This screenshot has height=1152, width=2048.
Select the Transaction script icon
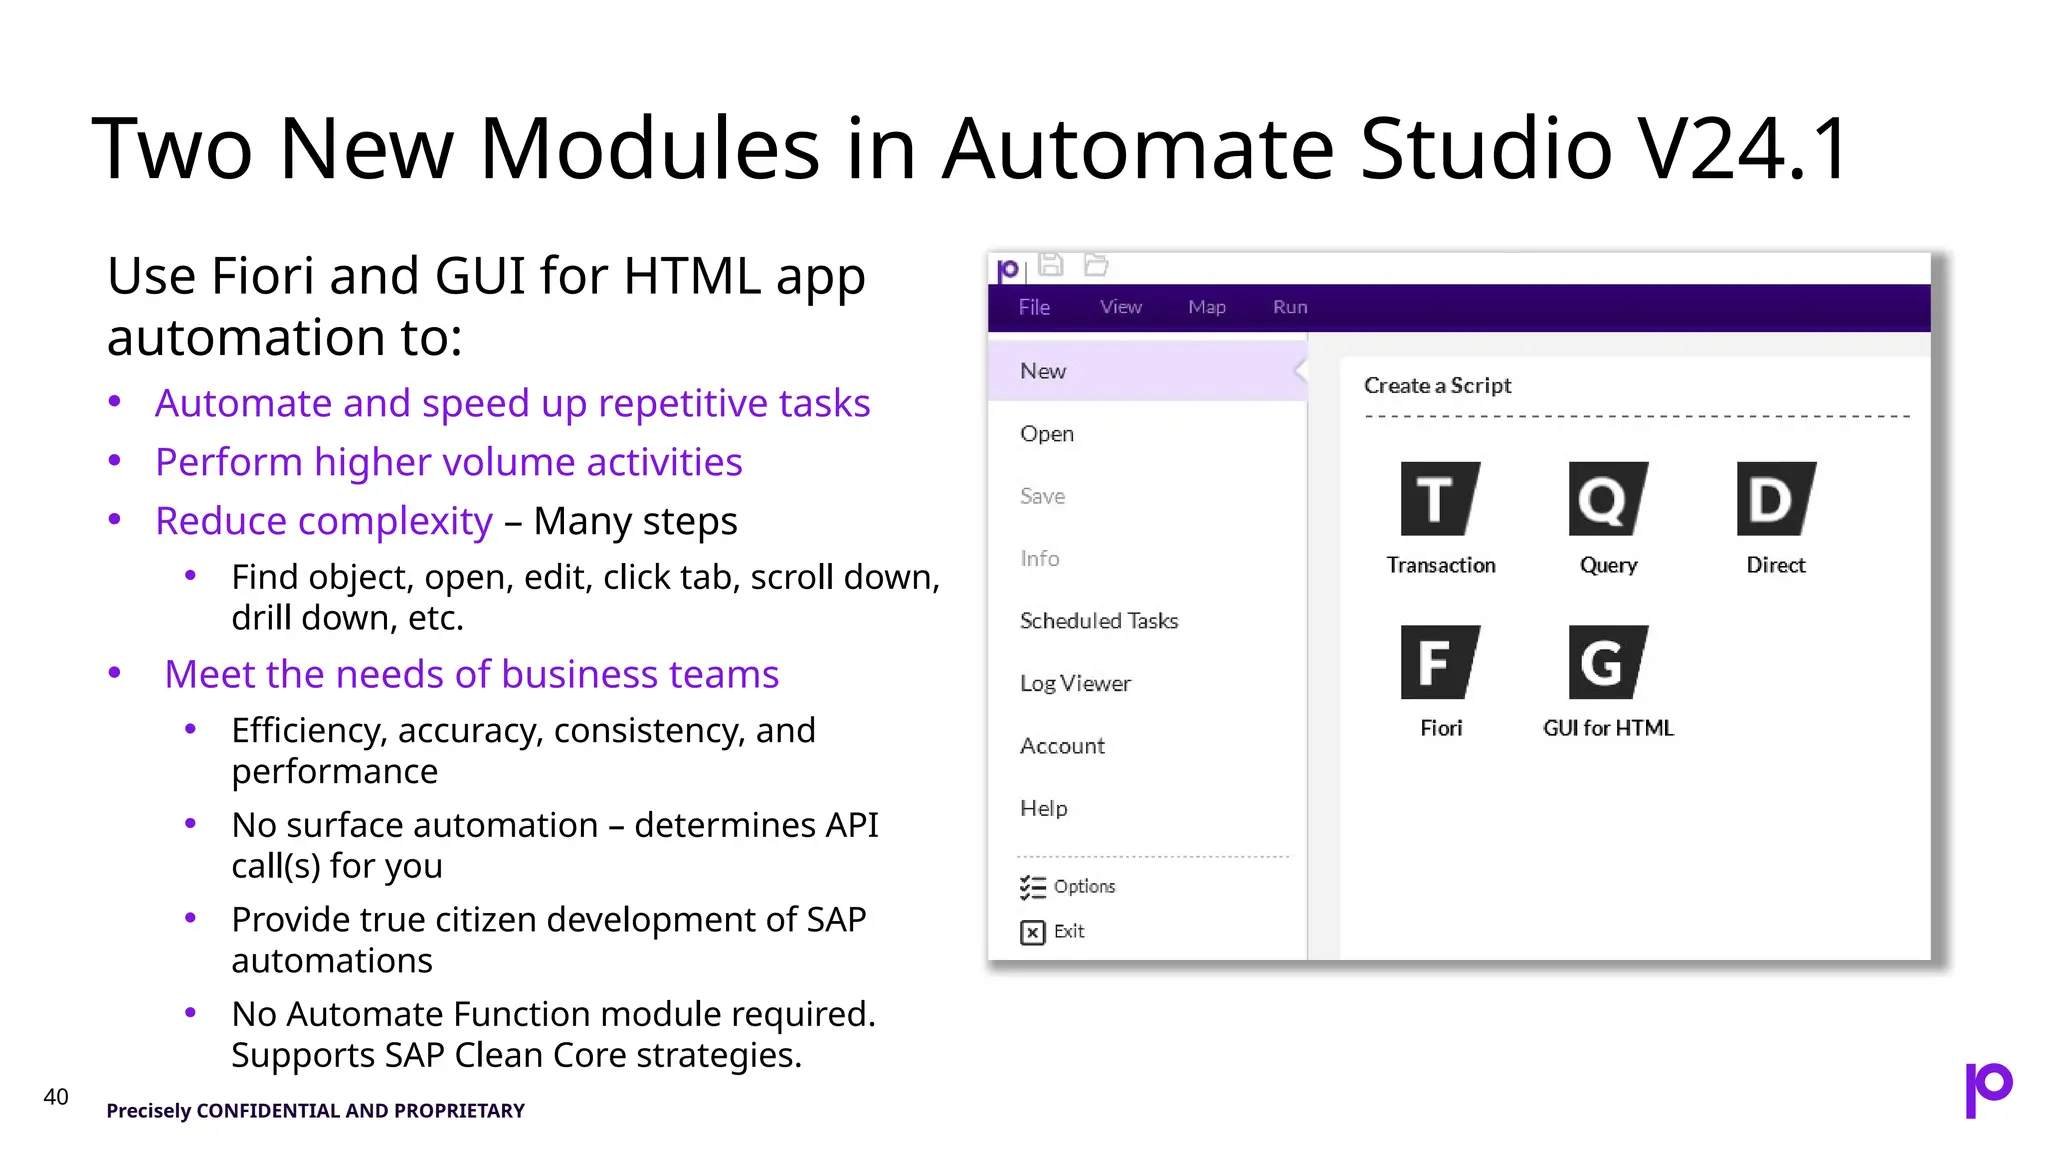coord(1439,499)
